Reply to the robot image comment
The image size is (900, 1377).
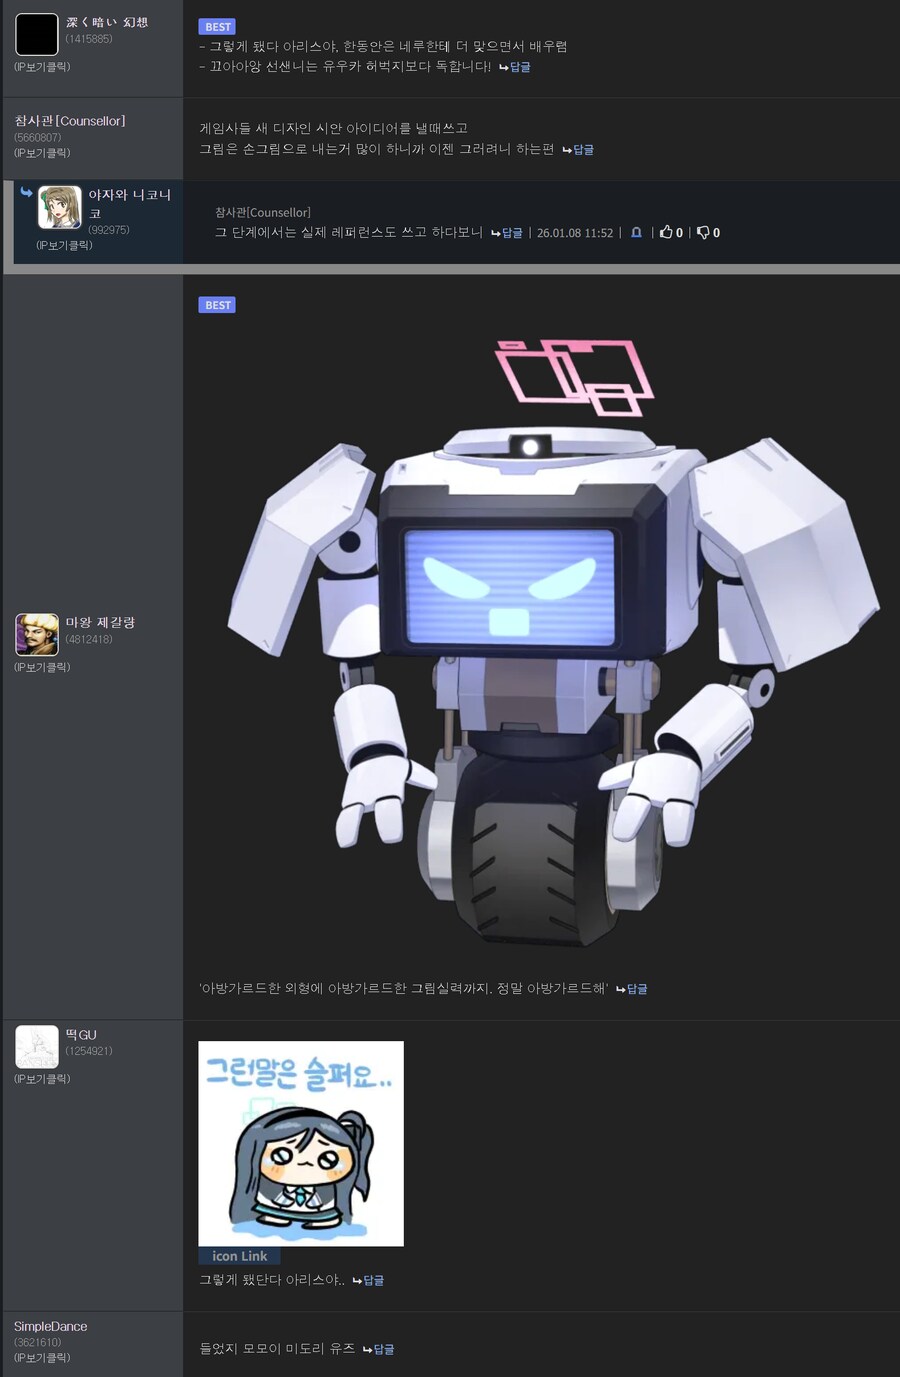632,989
